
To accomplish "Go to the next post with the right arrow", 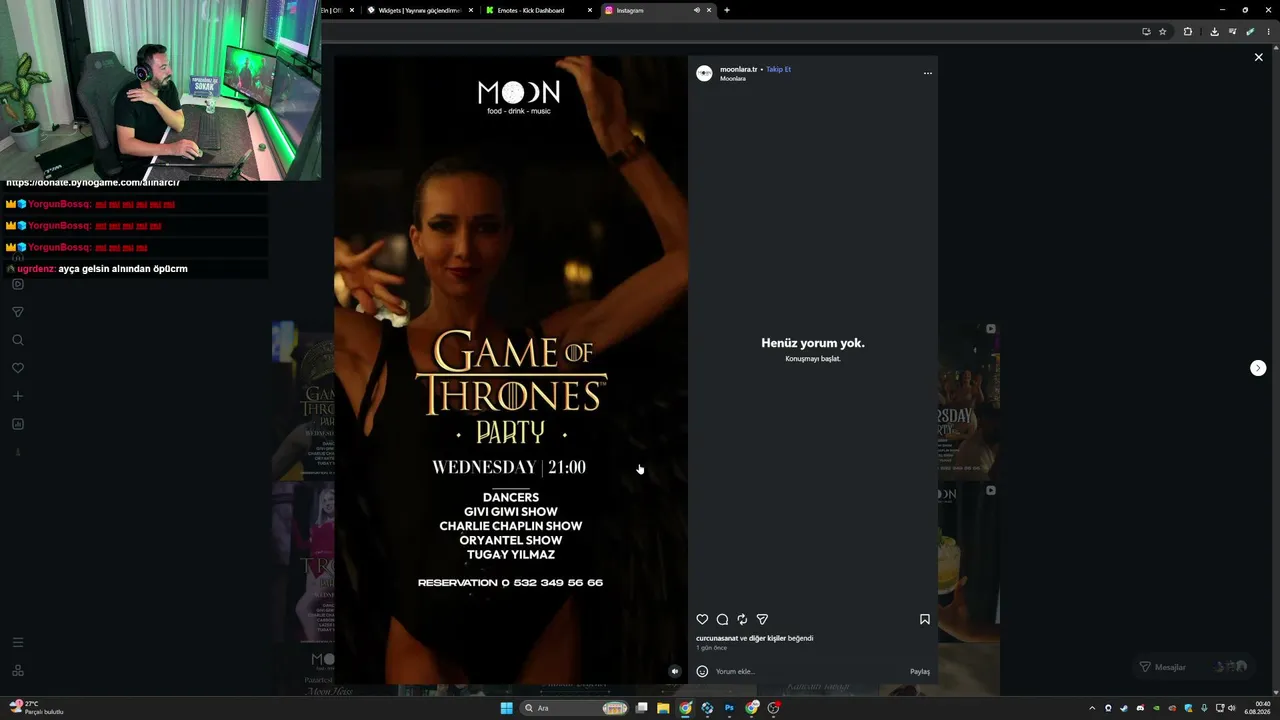I will point(1258,368).
